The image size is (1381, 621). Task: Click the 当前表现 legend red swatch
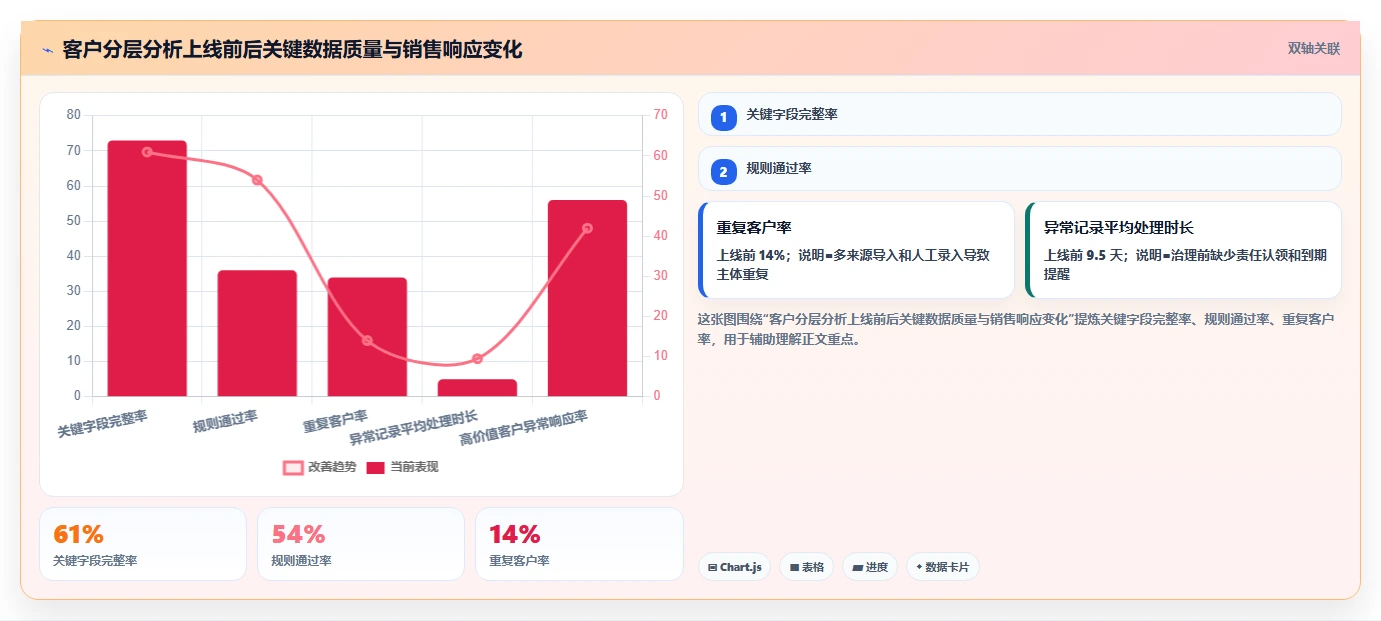point(376,468)
